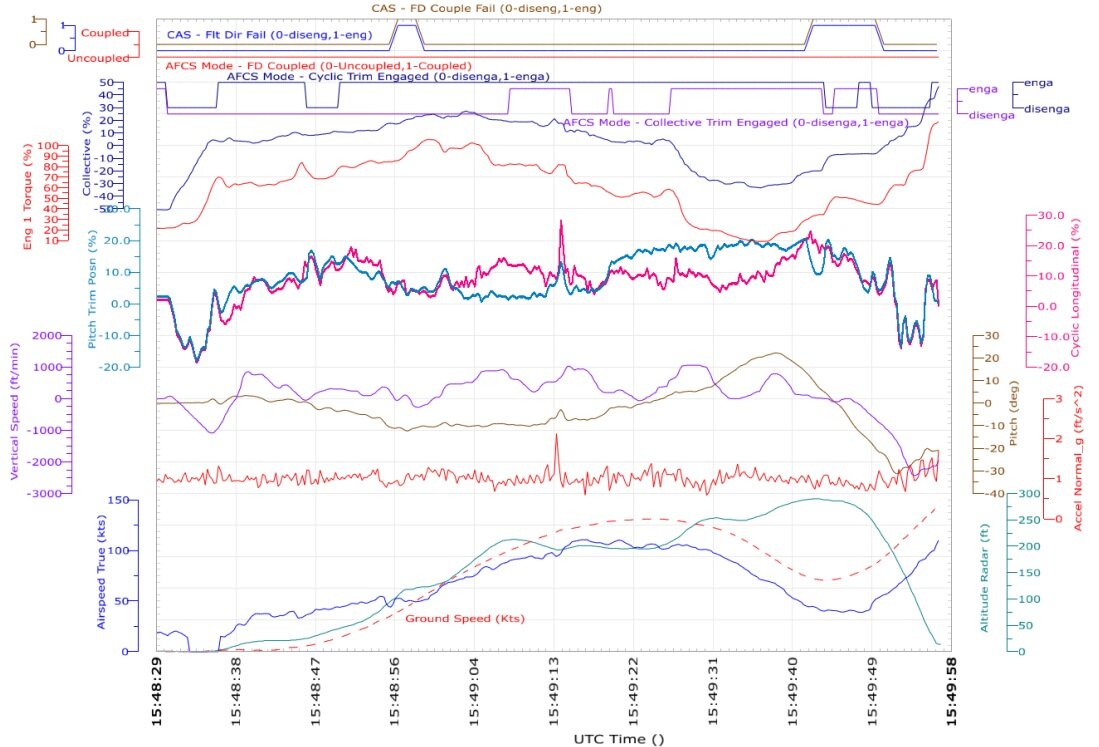Click the Airspeed True (kts) axis title
This screenshot has width=1099, height=747.
(x=101, y=572)
